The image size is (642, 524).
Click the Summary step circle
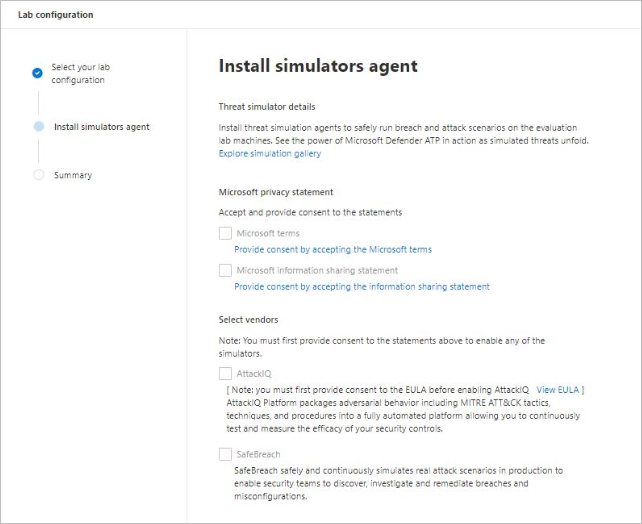point(38,175)
